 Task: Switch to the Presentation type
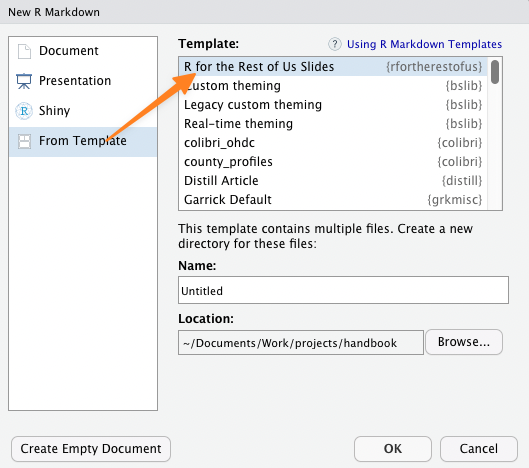pyautogui.click(x=75, y=81)
